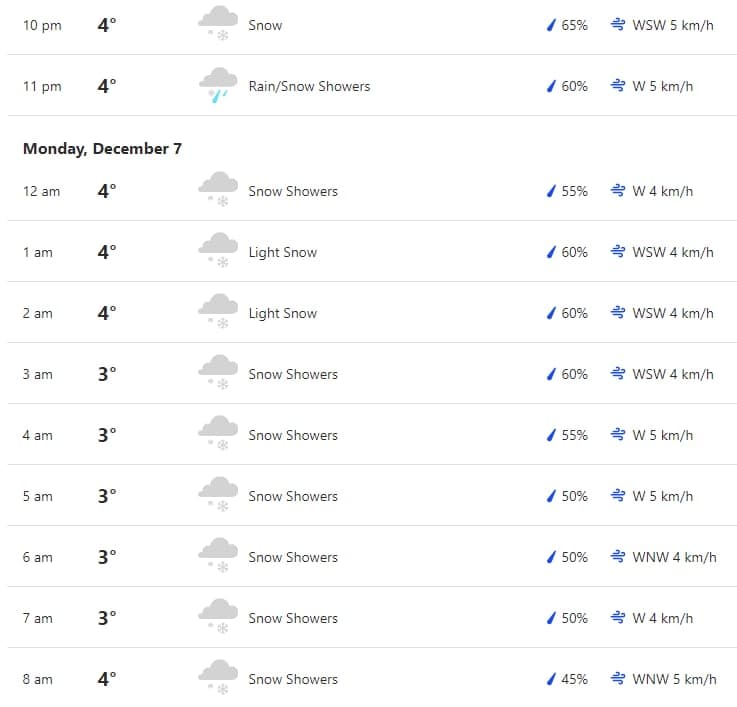Select the Monday, December 7 heading
This screenshot has height=707, width=737.
[x=102, y=149]
